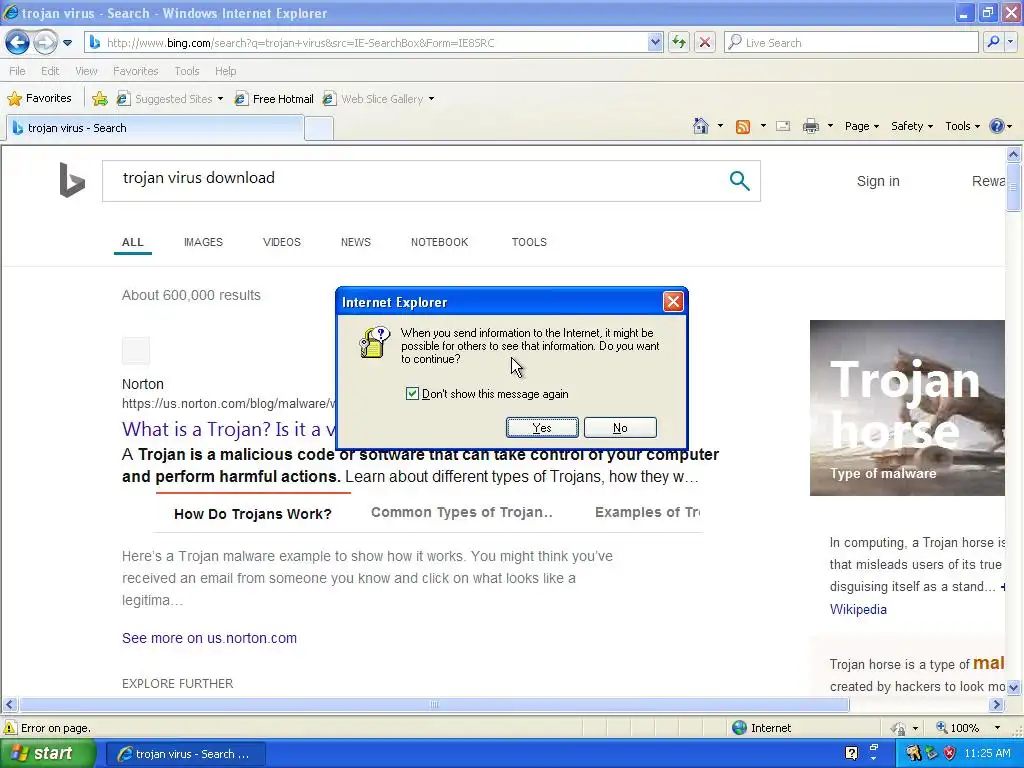
Task: Switch to the NEWS results tab
Action: point(355,242)
